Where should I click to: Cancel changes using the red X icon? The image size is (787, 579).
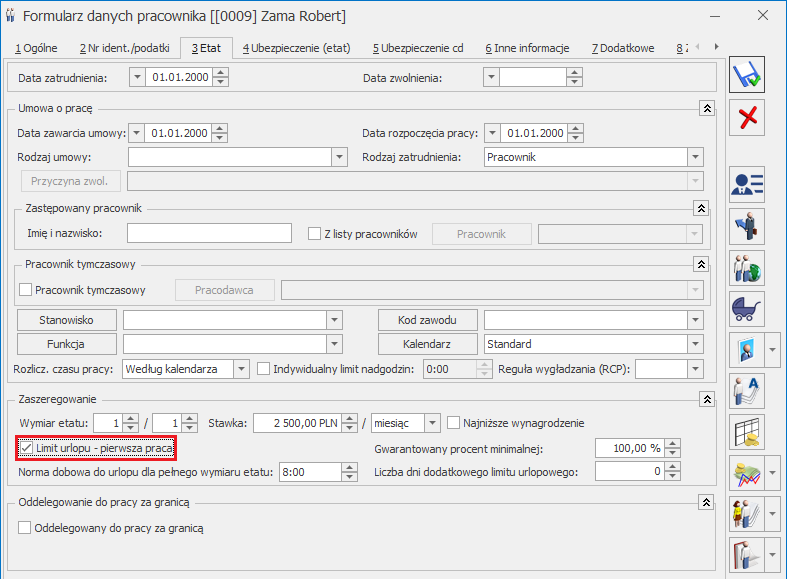pyautogui.click(x=747, y=118)
